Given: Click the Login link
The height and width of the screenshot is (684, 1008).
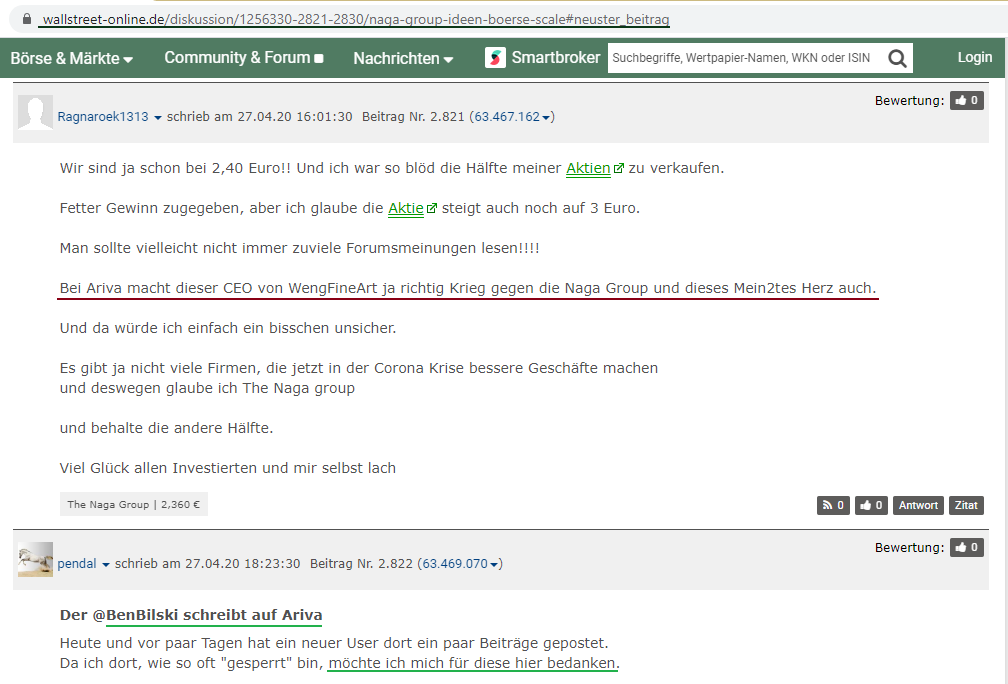Looking at the screenshot, I should 975,57.
